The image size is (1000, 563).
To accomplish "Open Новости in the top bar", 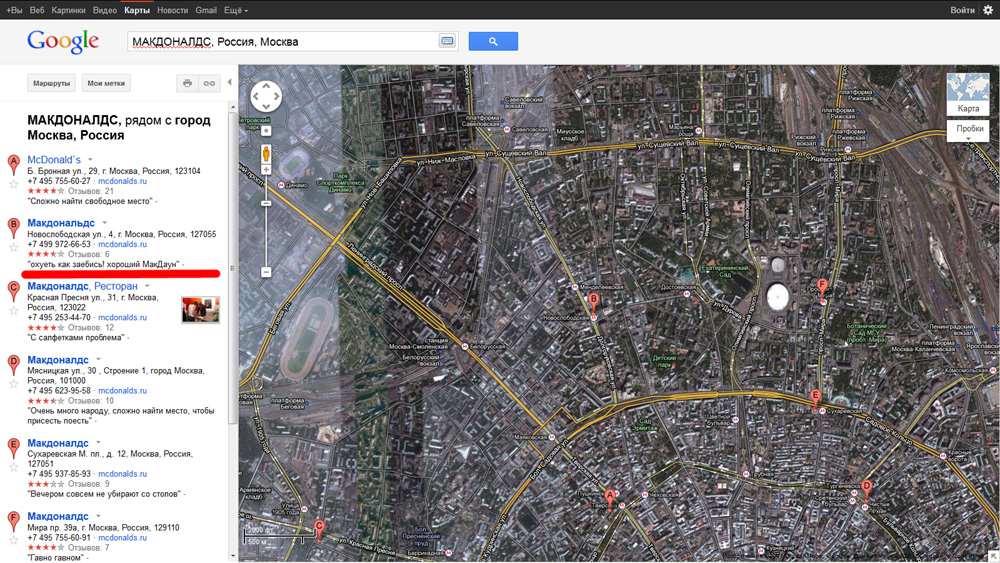I will [x=172, y=10].
